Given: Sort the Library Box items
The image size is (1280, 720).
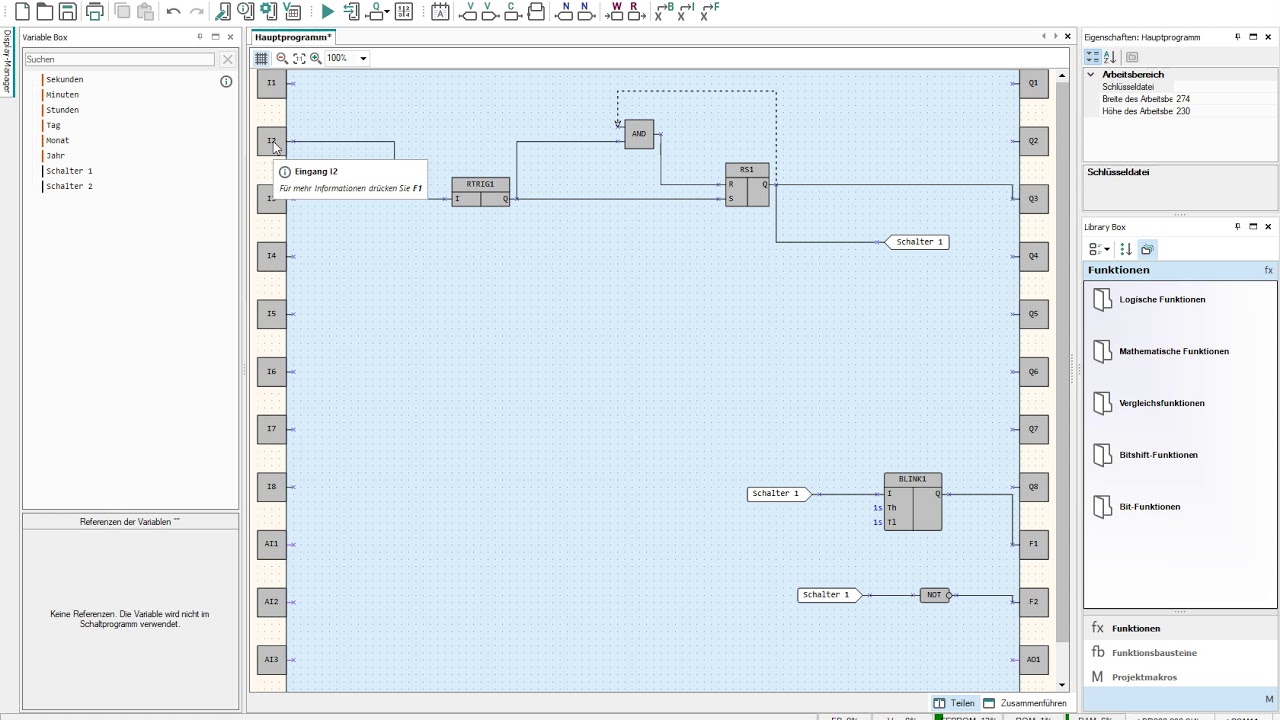Looking at the screenshot, I should tap(1126, 249).
